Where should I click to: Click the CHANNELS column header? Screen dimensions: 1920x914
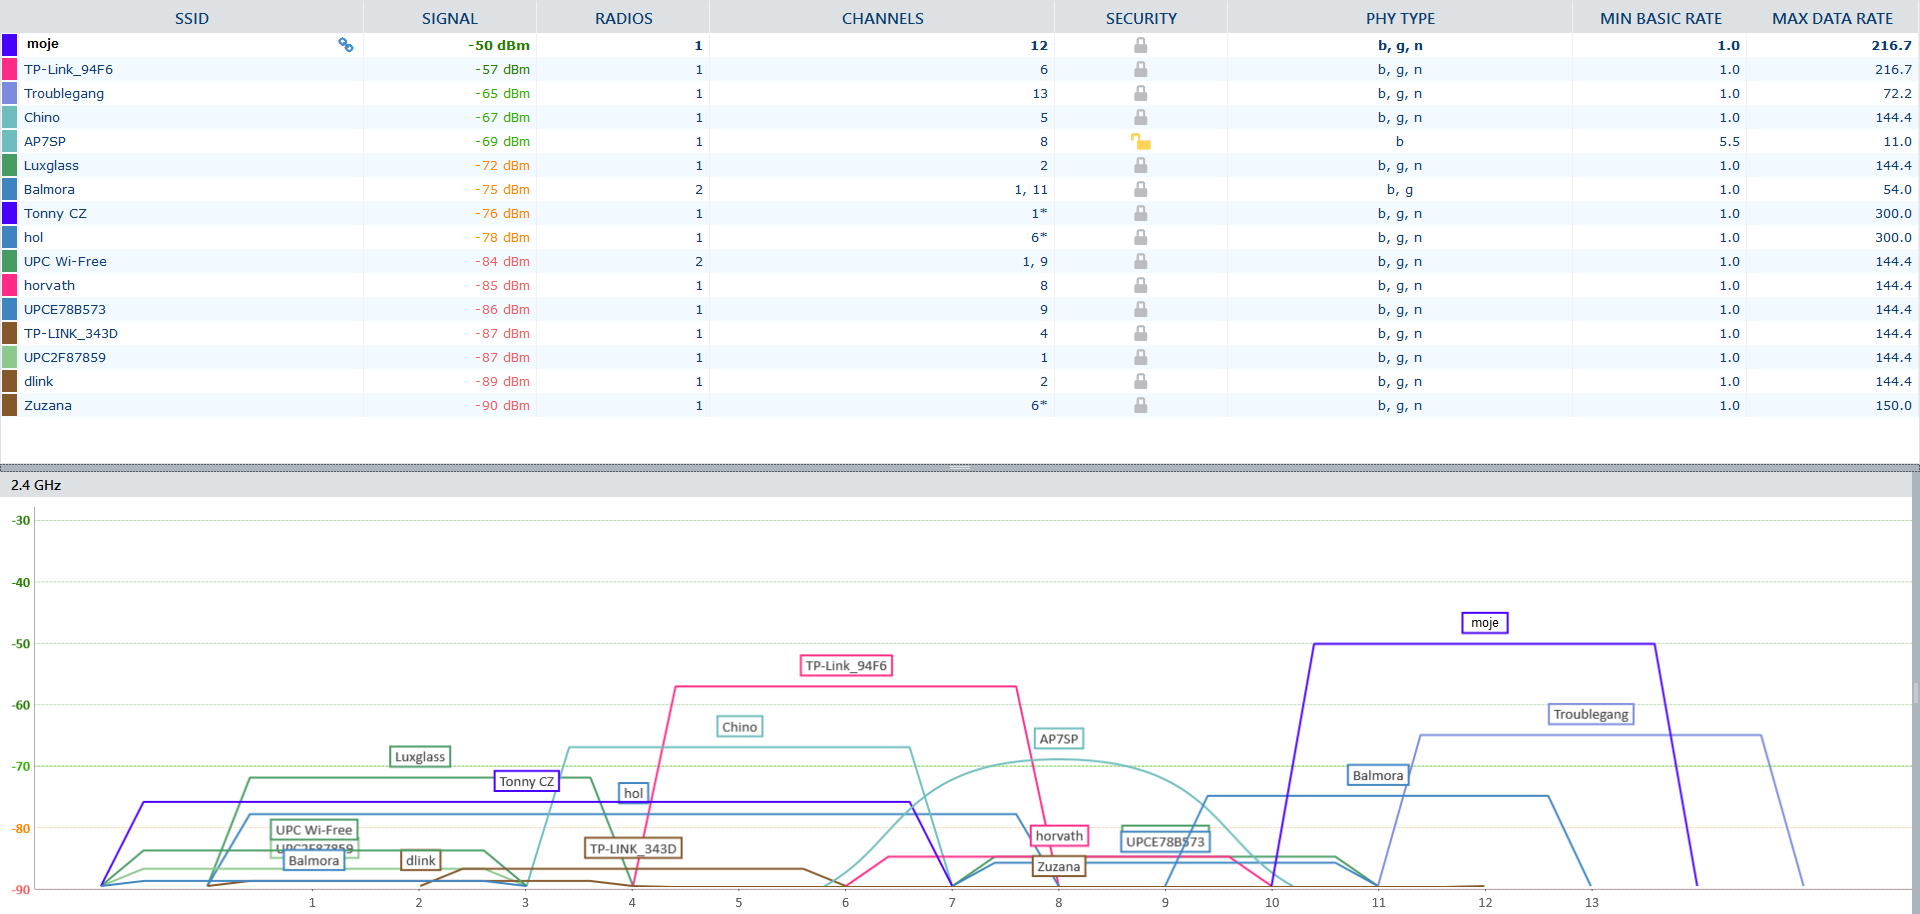point(882,18)
